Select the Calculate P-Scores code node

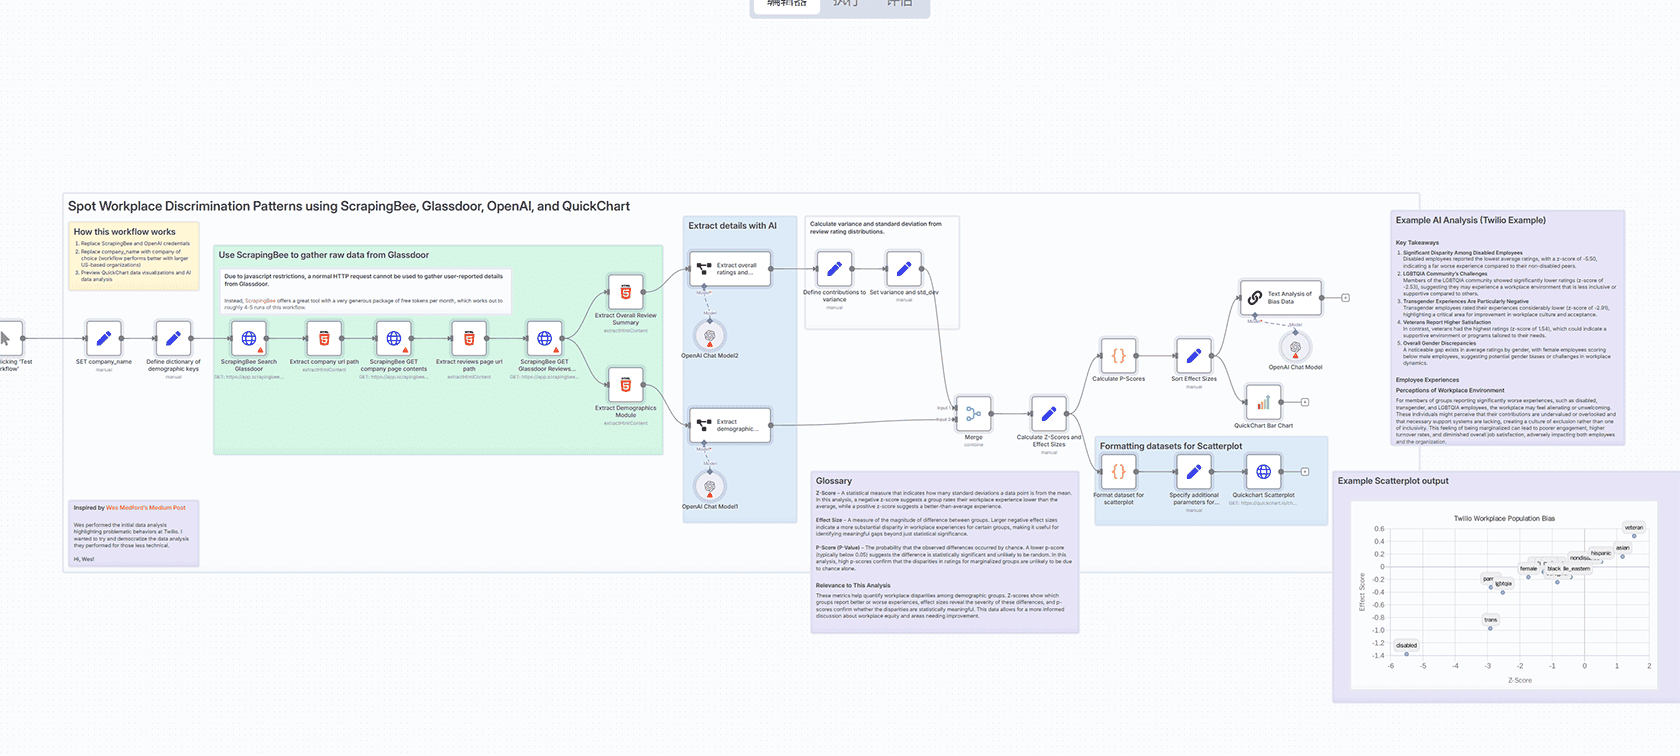click(1118, 356)
